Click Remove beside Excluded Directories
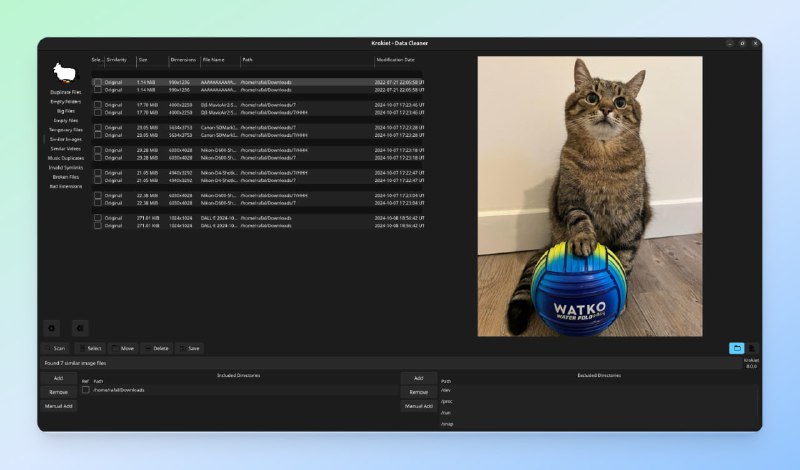This screenshot has height=470, width=800. pyautogui.click(x=418, y=392)
